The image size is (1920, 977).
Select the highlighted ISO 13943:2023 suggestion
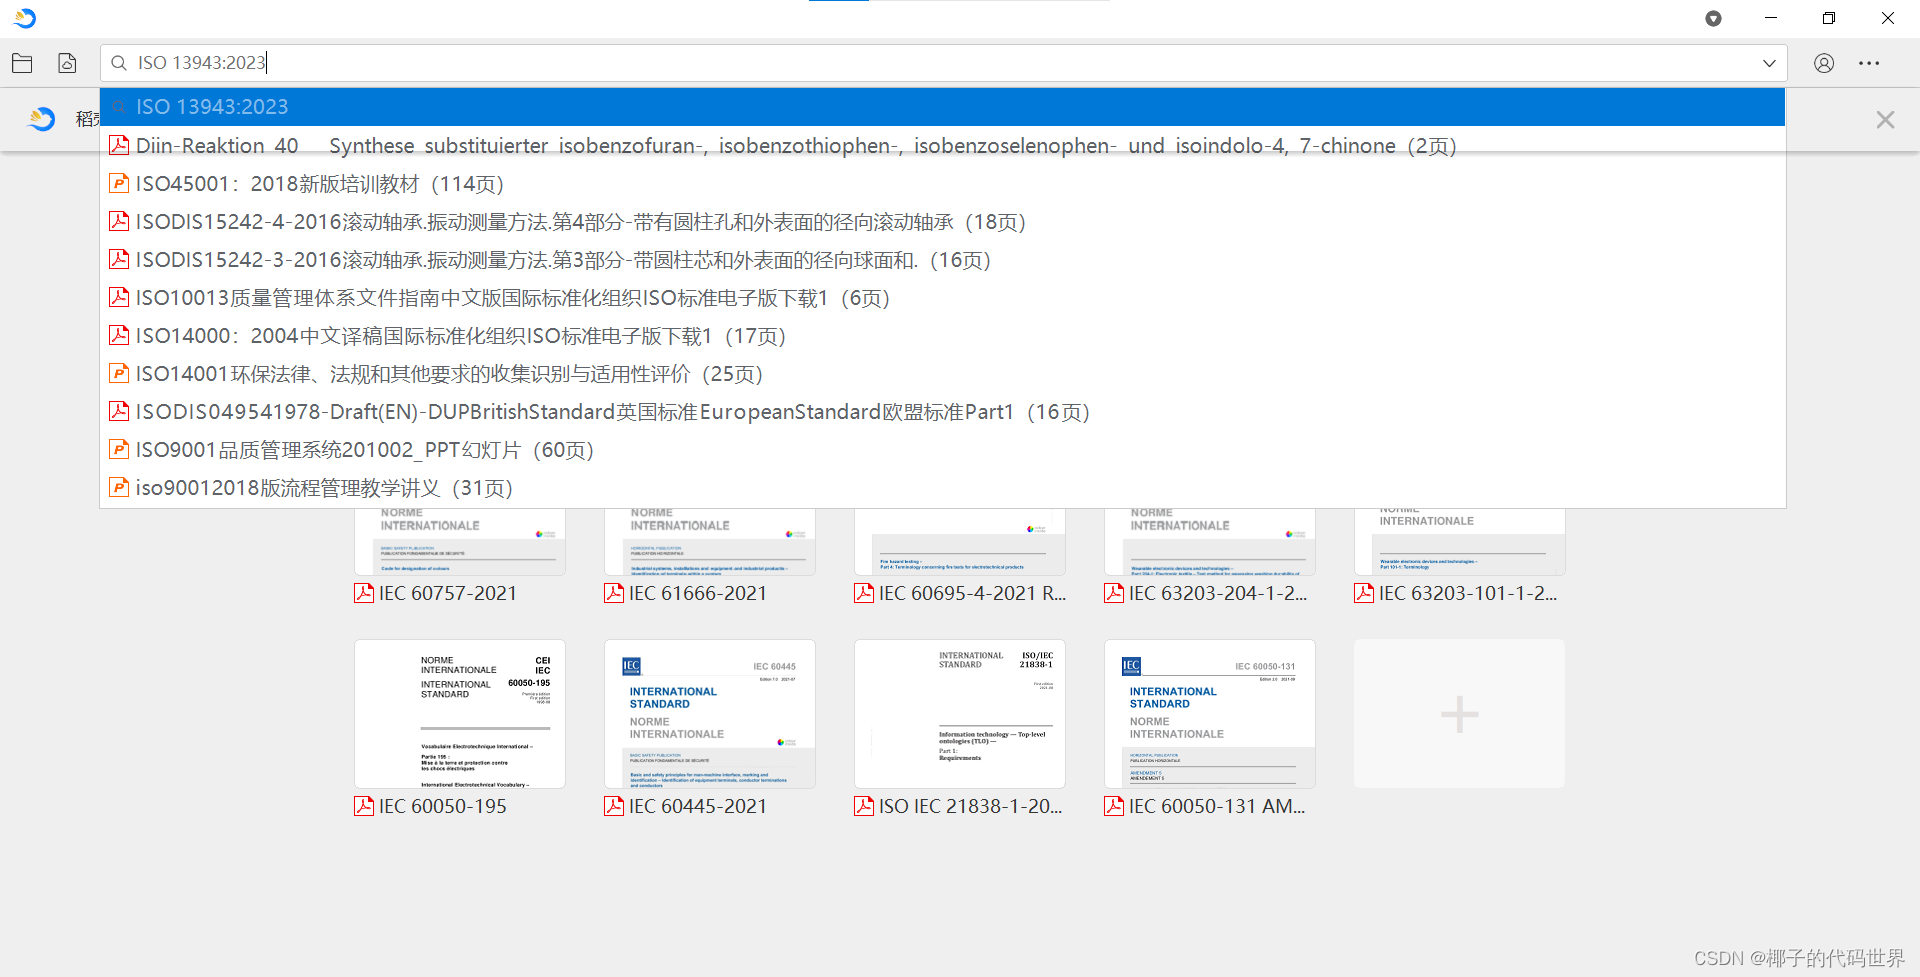[x=943, y=107]
